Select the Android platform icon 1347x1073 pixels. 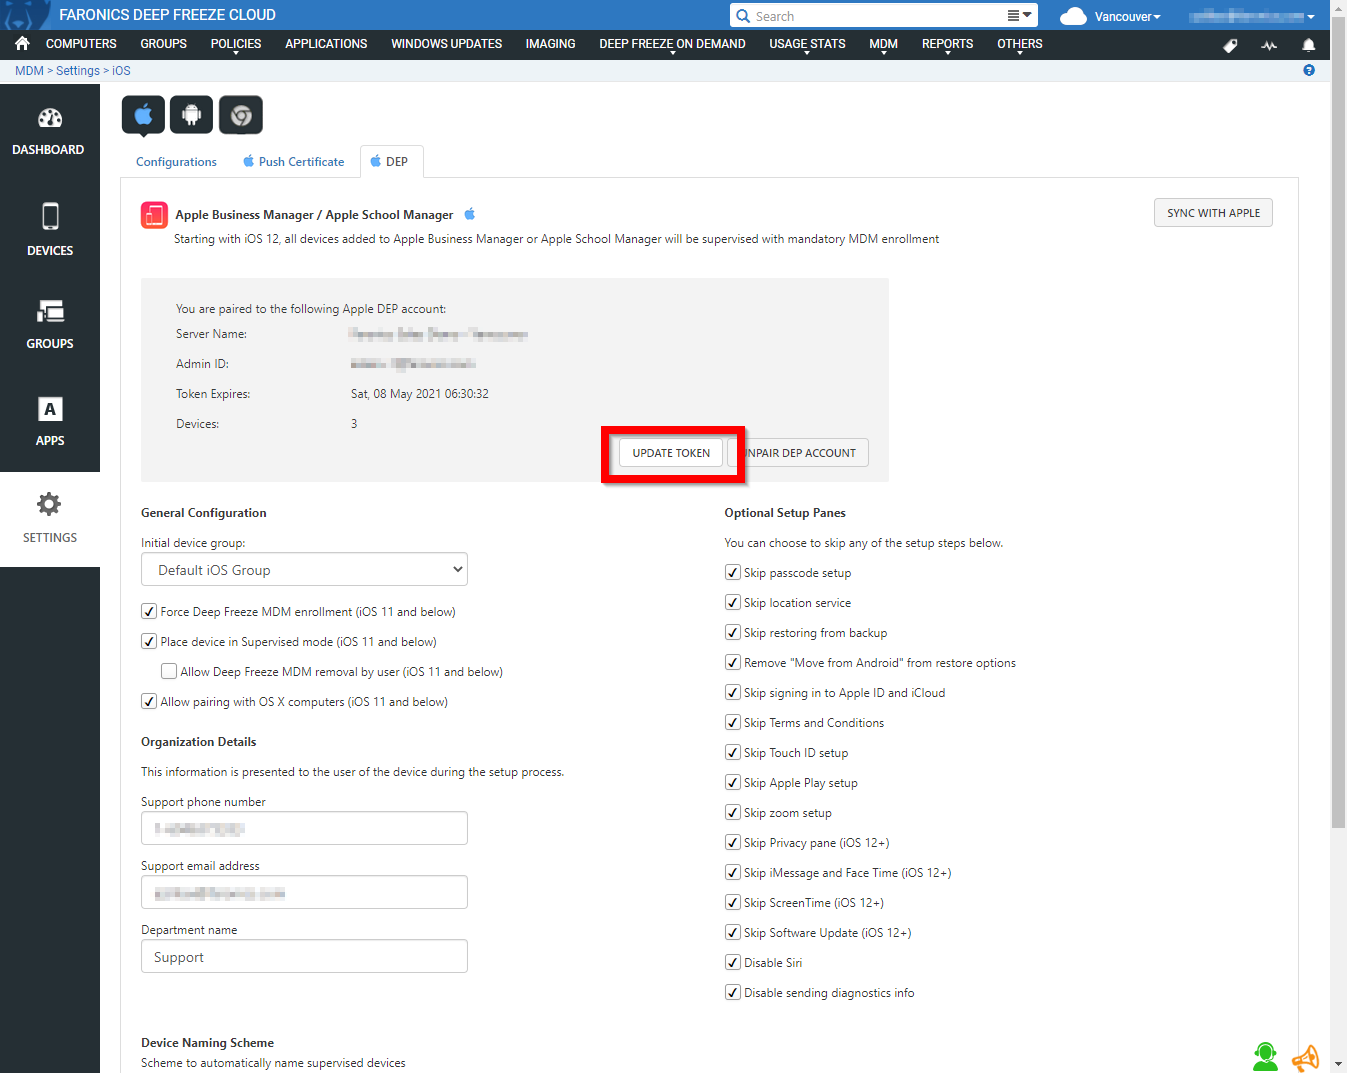tap(191, 115)
